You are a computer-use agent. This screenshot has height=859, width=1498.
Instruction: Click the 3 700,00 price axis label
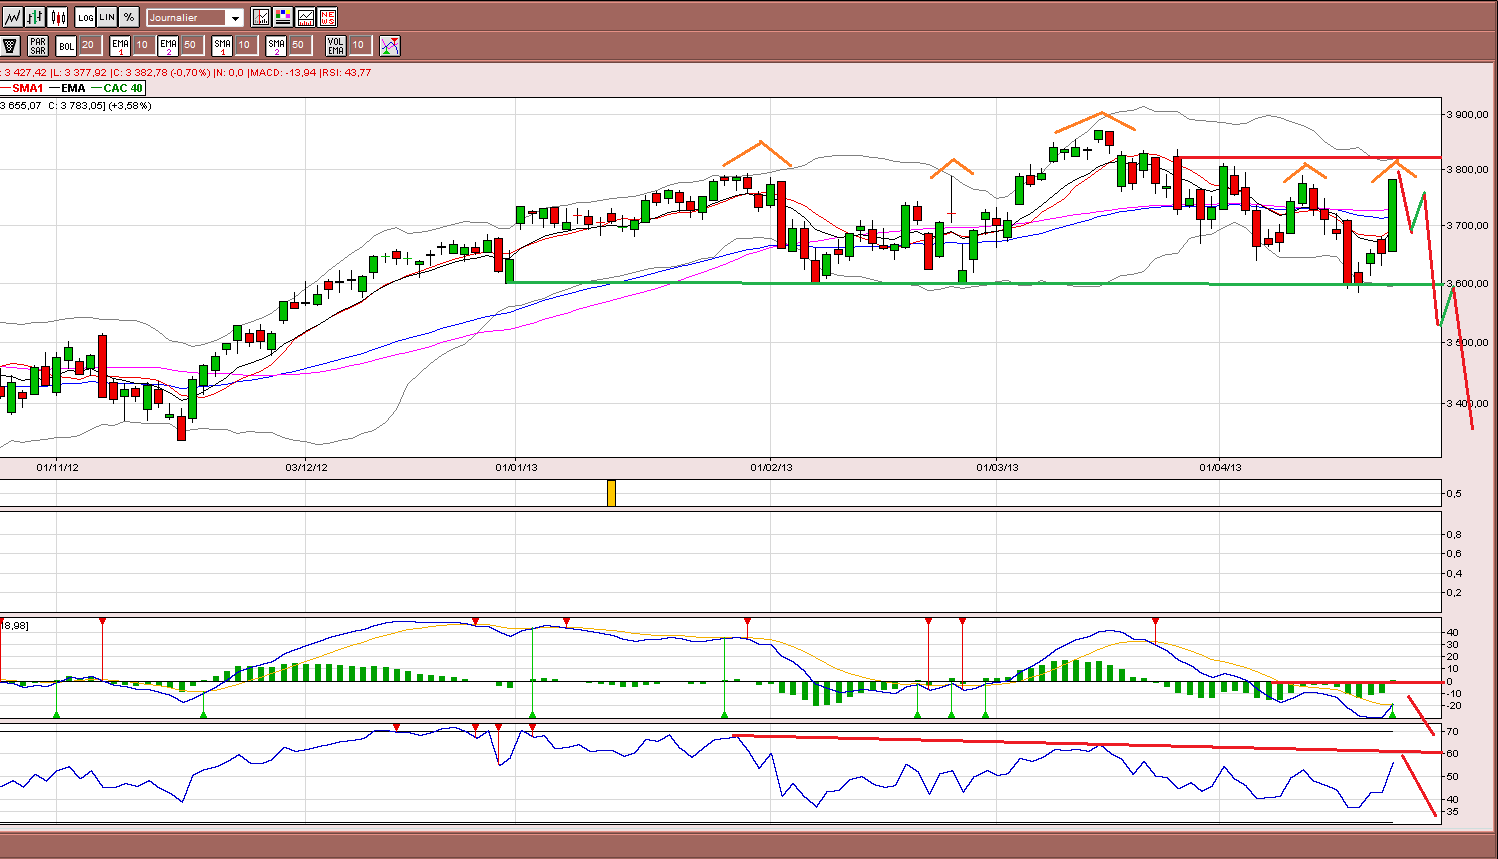pos(1468,226)
